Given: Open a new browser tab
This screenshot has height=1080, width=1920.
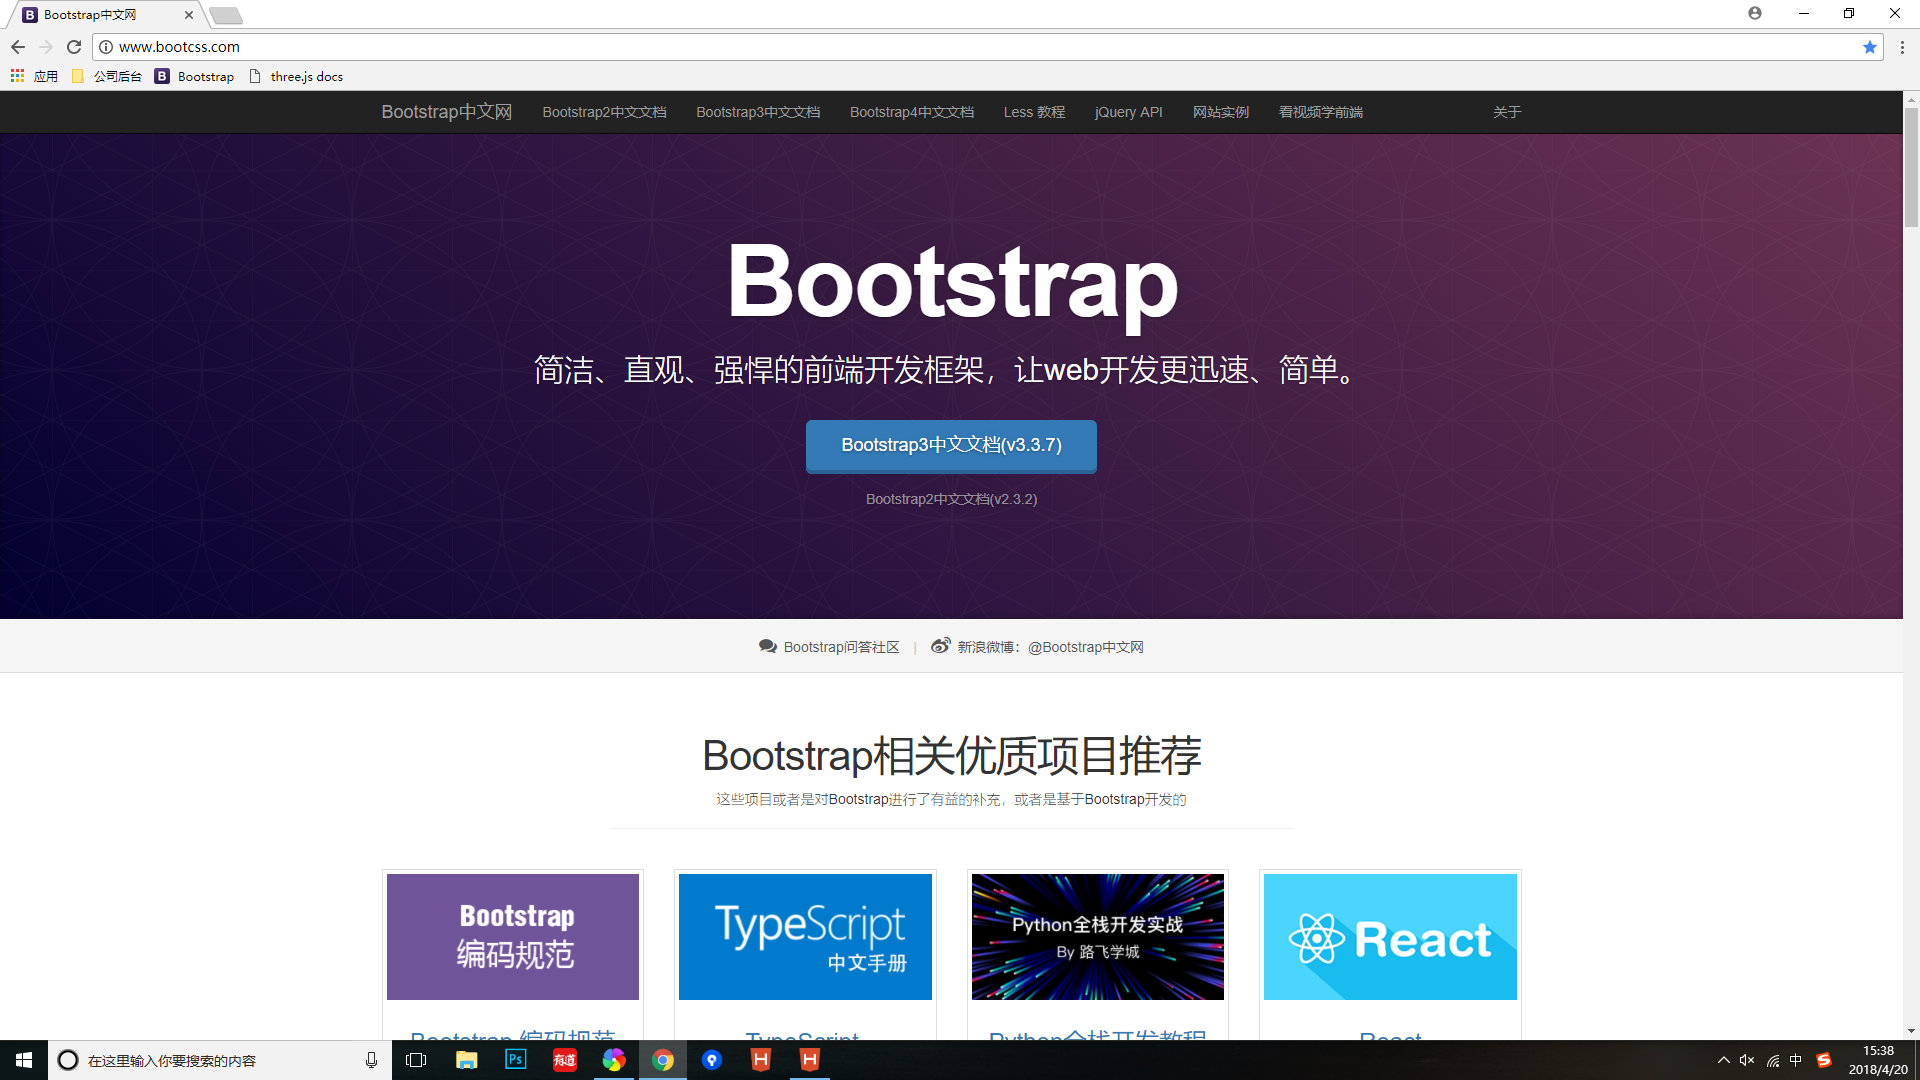Looking at the screenshot, I should [226, 15].
